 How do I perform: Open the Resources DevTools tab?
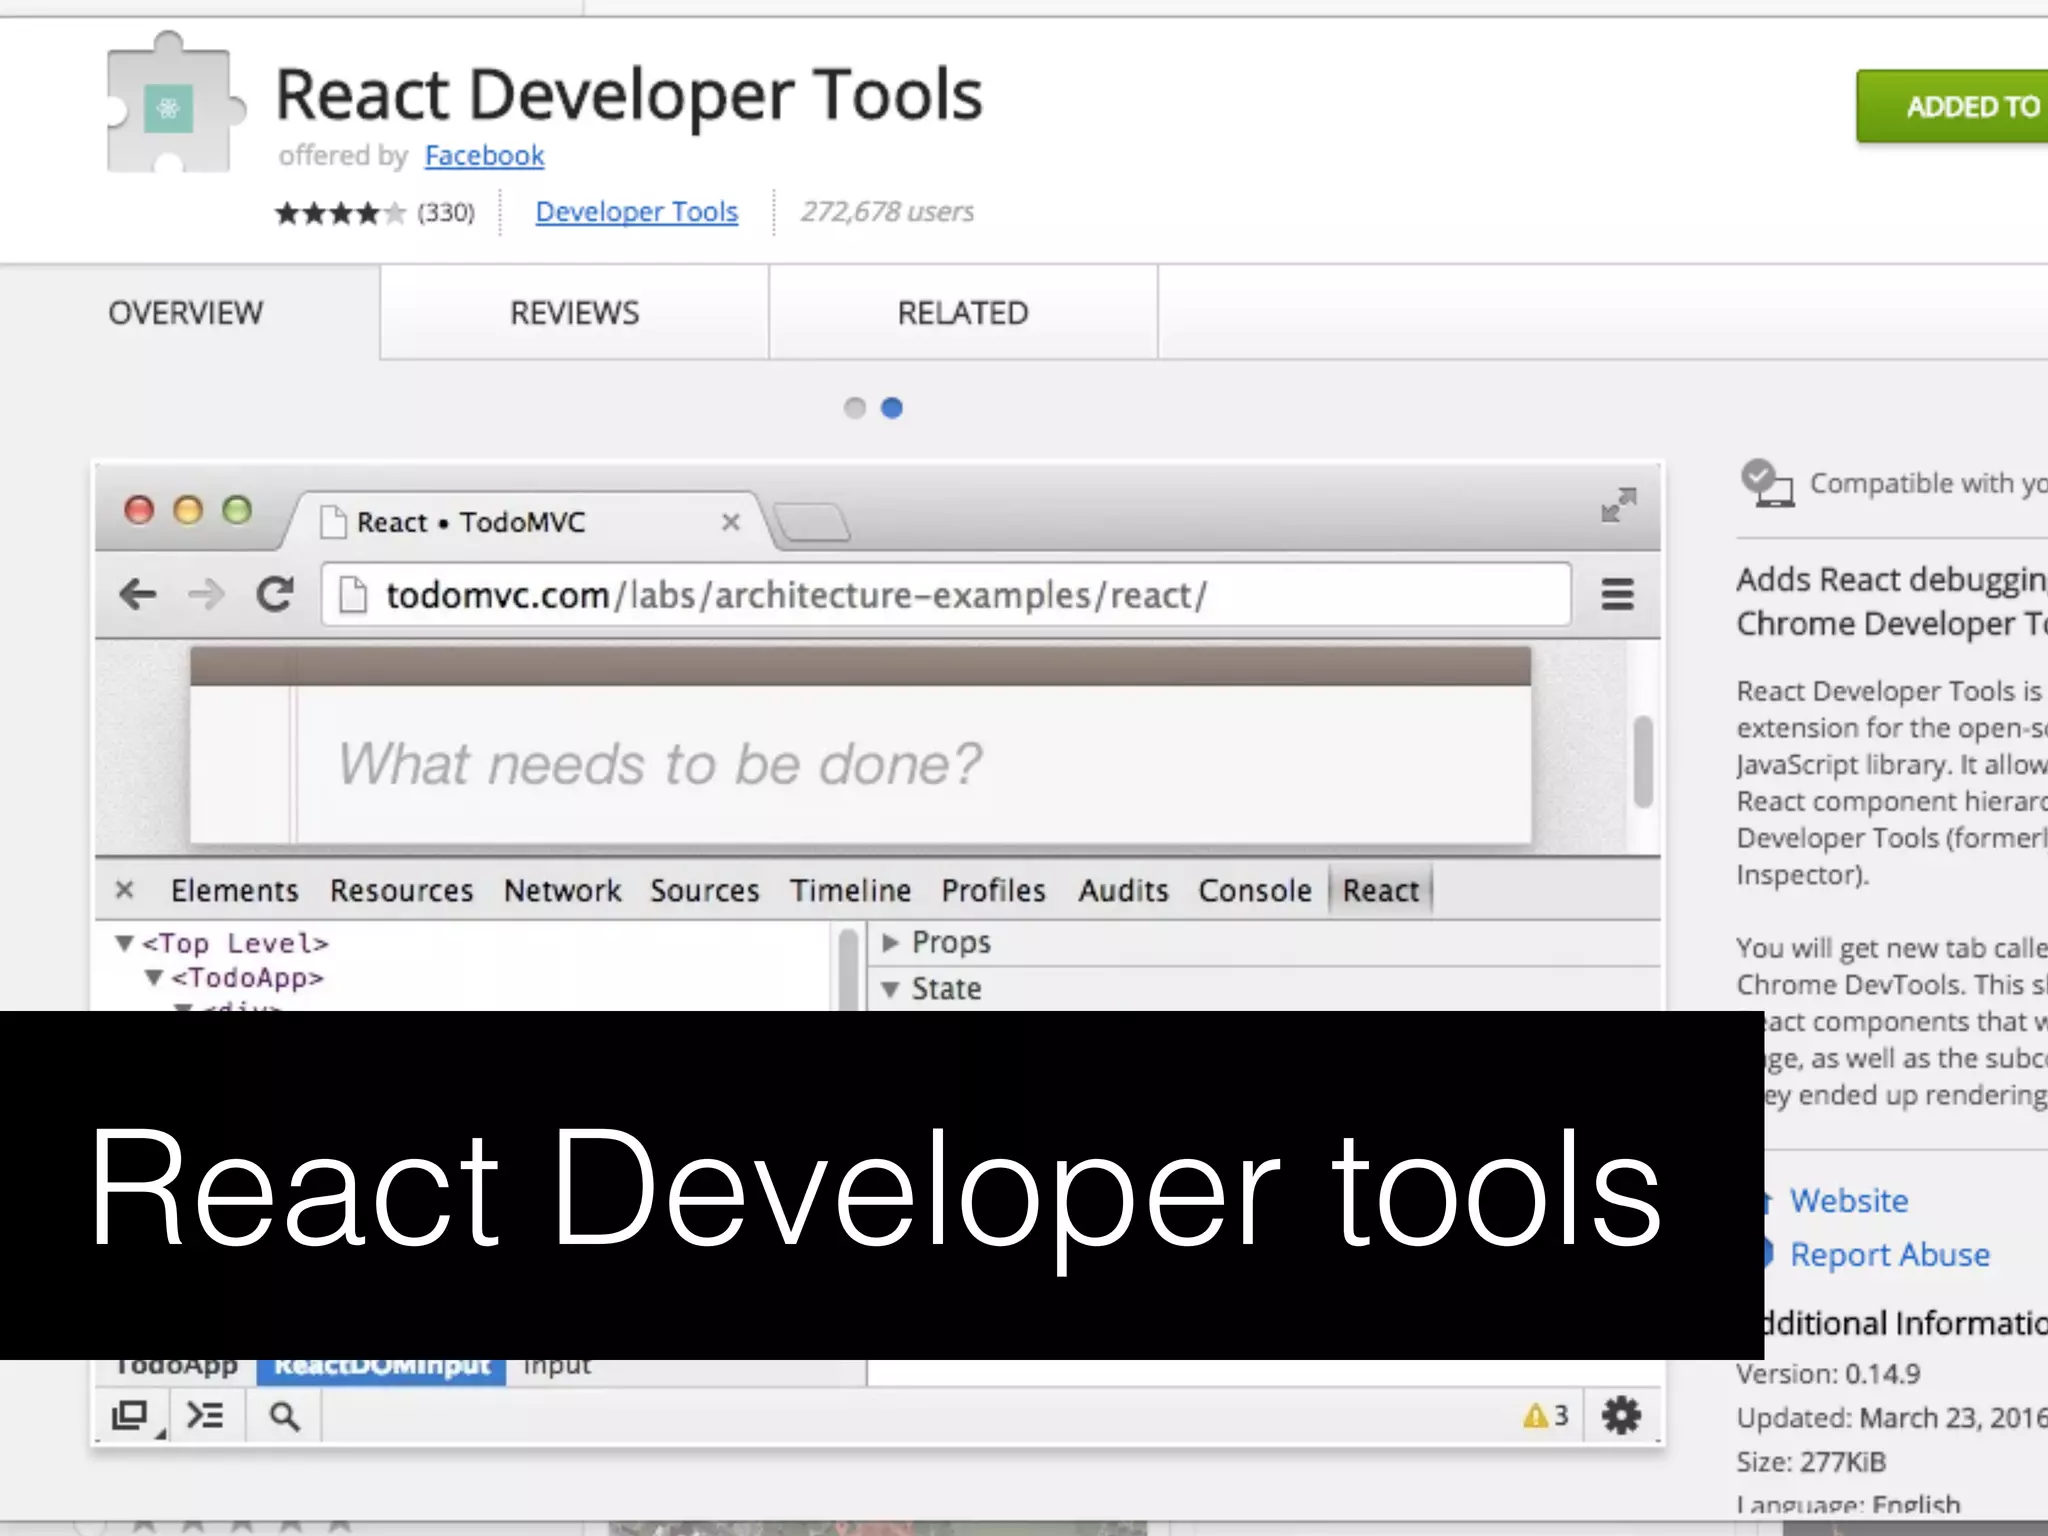[401, 890]
